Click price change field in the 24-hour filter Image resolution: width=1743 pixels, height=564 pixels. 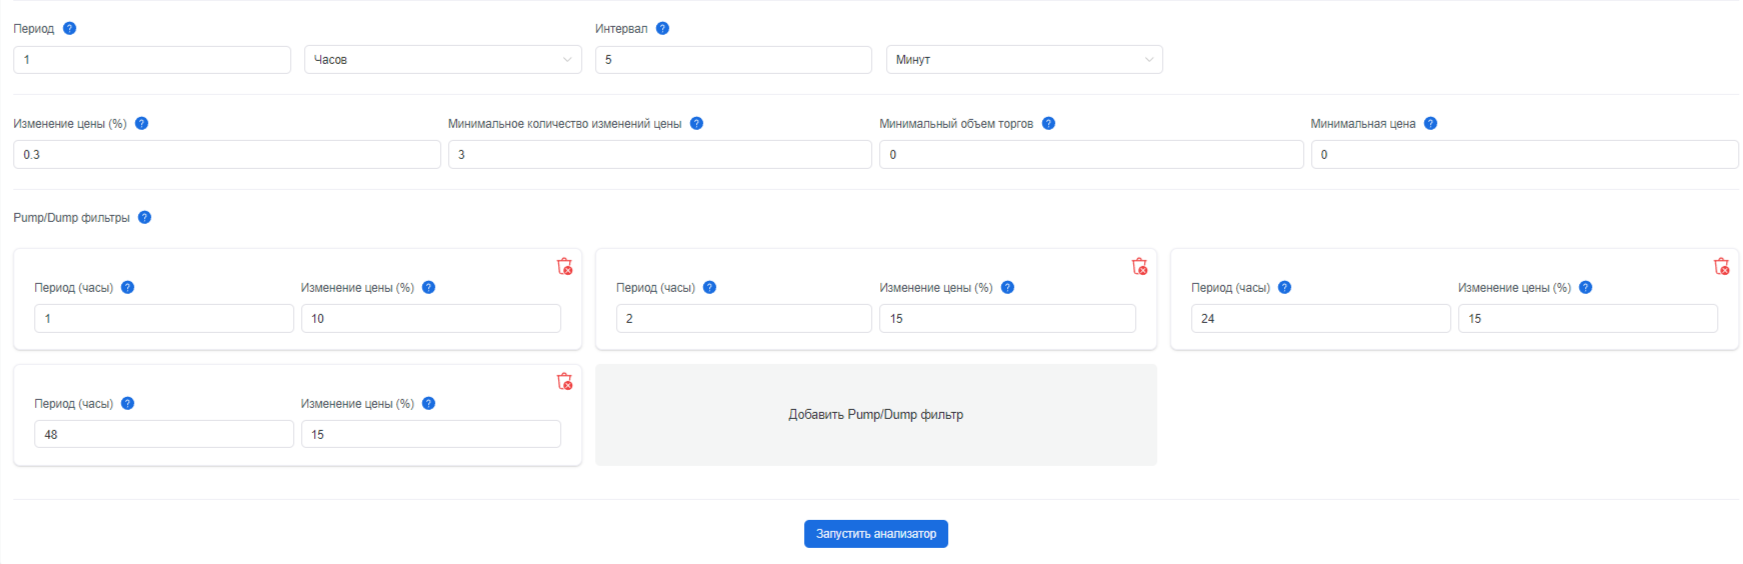point(1588,318)
